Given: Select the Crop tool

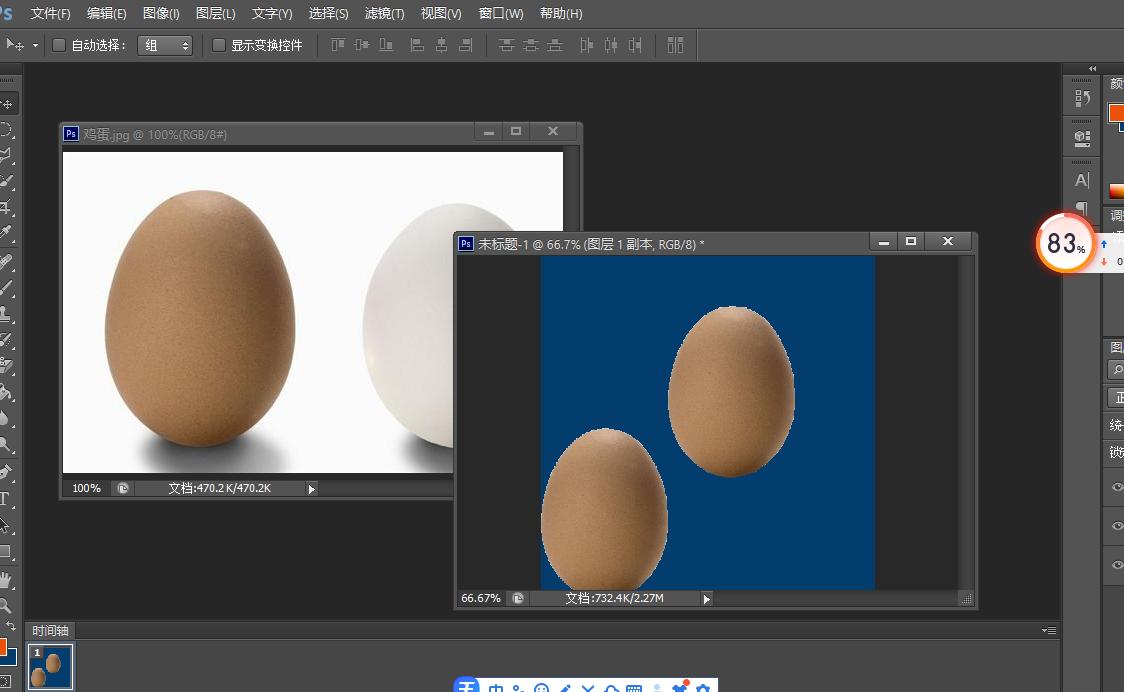Looking at the screenshot, I should [6, 208].
